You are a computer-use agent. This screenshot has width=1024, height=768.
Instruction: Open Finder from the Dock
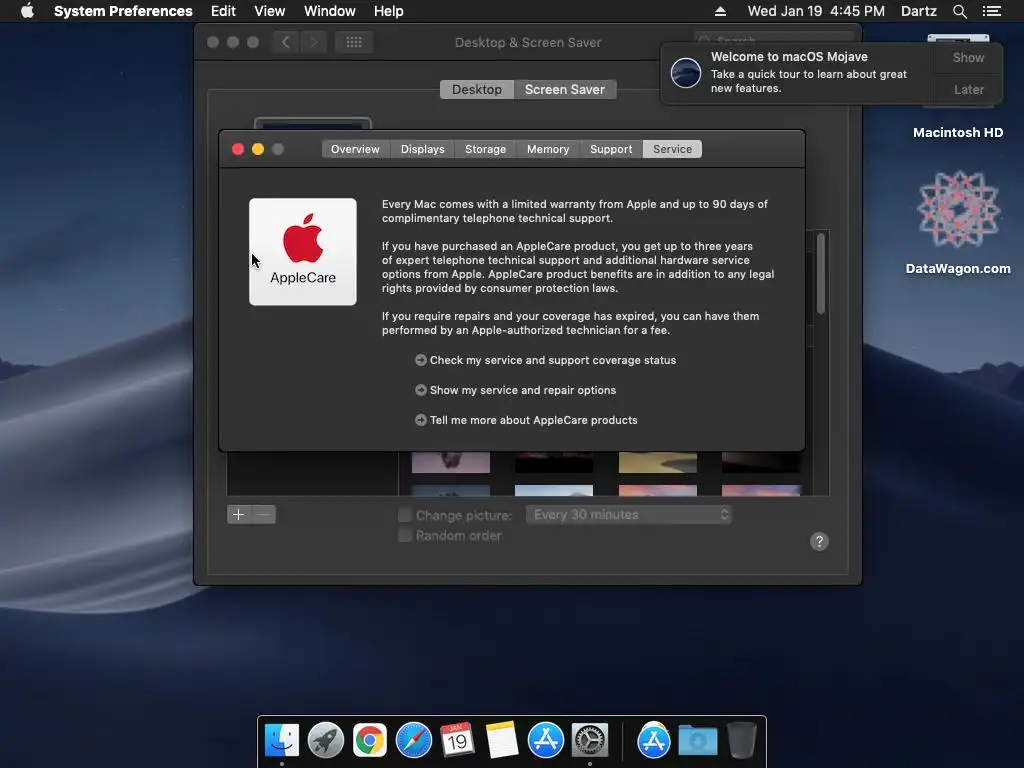pos(281,740)
